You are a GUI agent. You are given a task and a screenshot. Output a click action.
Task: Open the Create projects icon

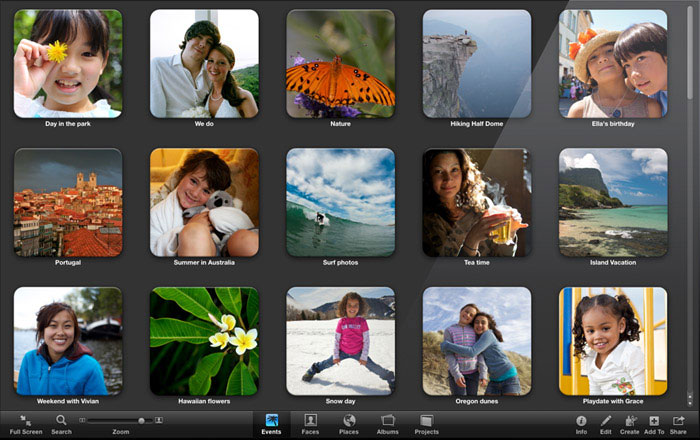click(630, 421)
